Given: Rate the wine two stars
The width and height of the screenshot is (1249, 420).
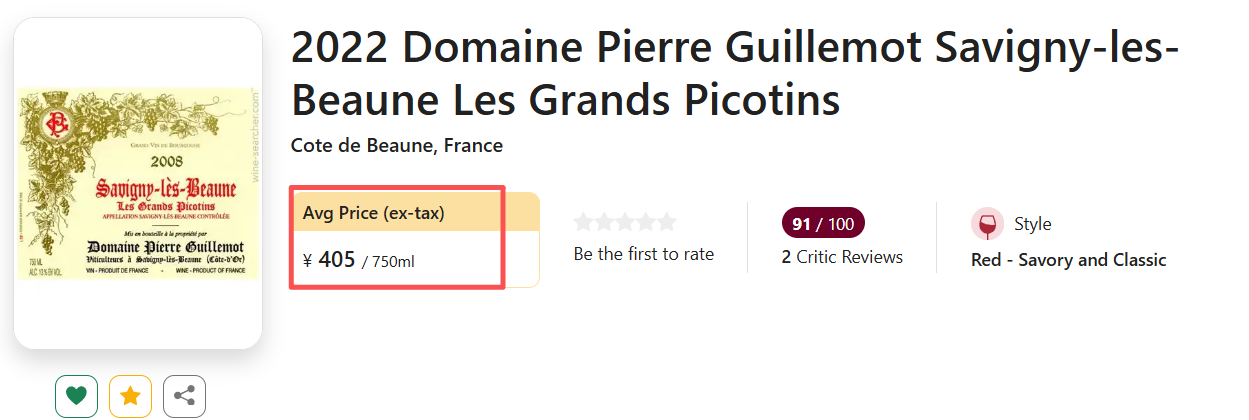Looking at the screenshot, I should pos(605,222).
